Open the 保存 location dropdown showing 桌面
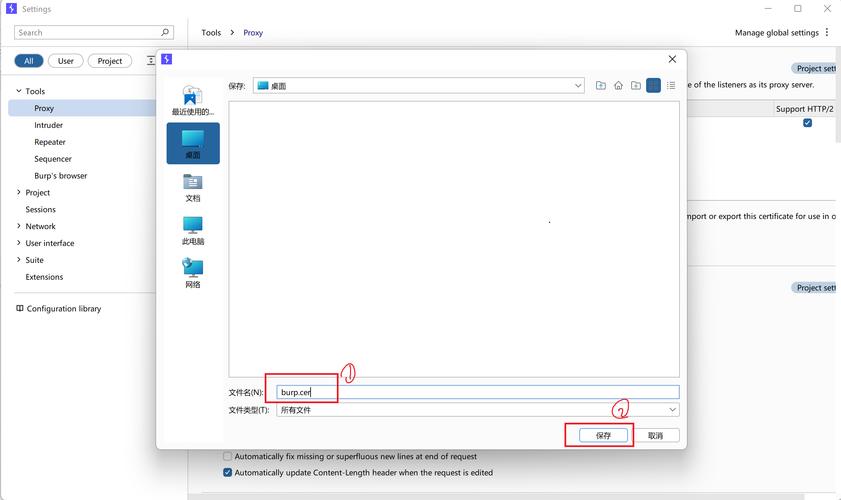The height and width of the screenshot is (500, 841). 418,85
